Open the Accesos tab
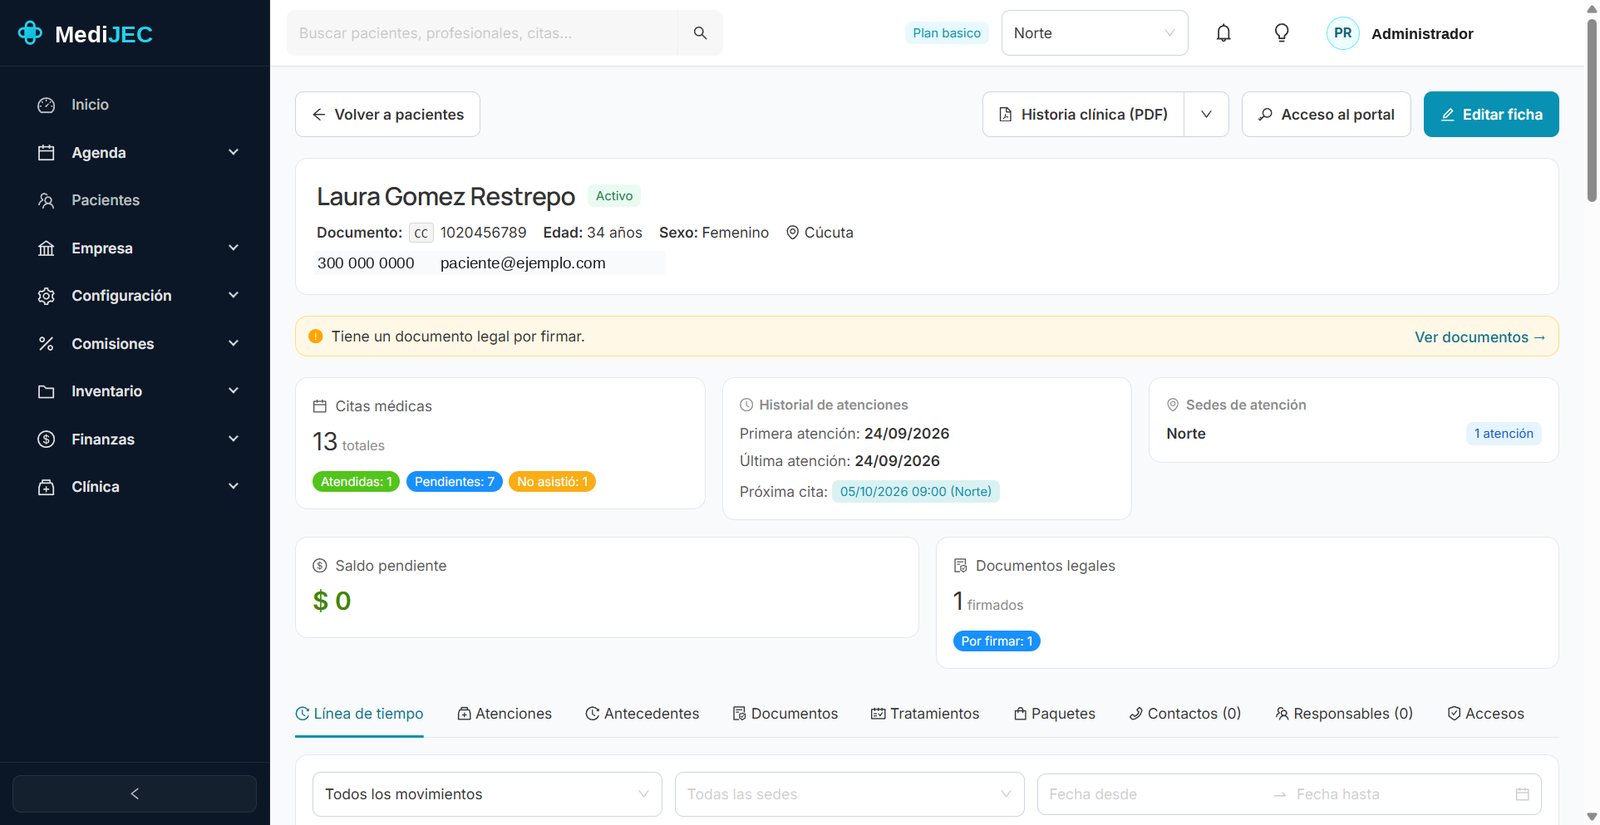This screenshot has width=1600, height=825. [1486, 714]
